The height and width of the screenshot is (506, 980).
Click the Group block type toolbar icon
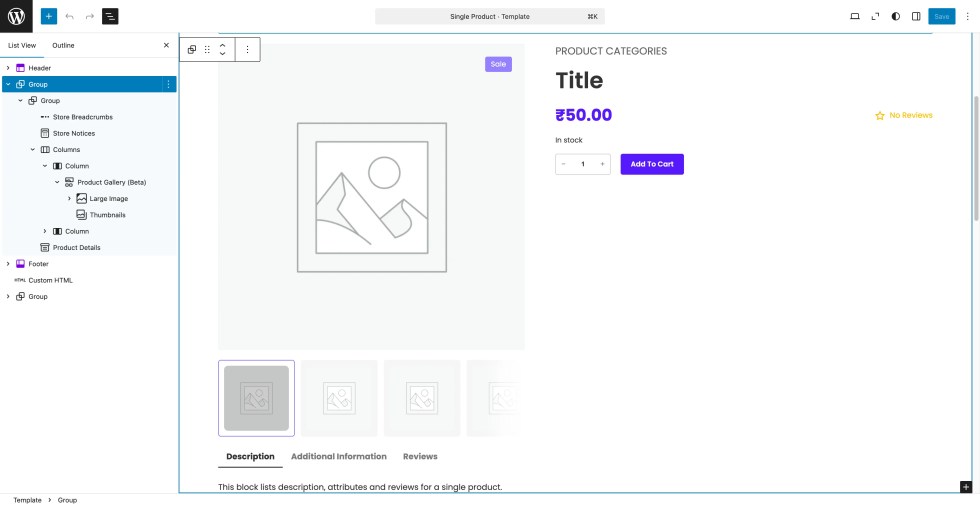[x=192, y=49]
